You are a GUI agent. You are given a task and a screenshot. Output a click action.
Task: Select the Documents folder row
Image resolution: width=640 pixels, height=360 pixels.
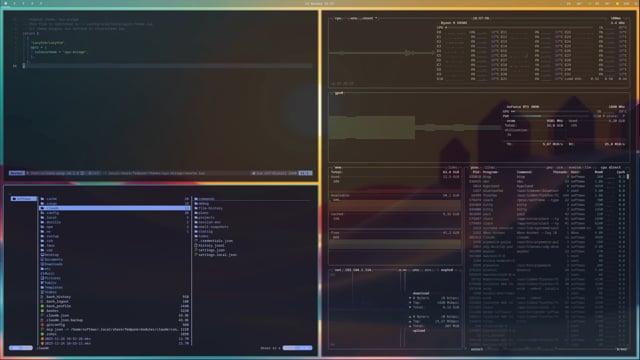pyautogui.click(x=115, y=260)
